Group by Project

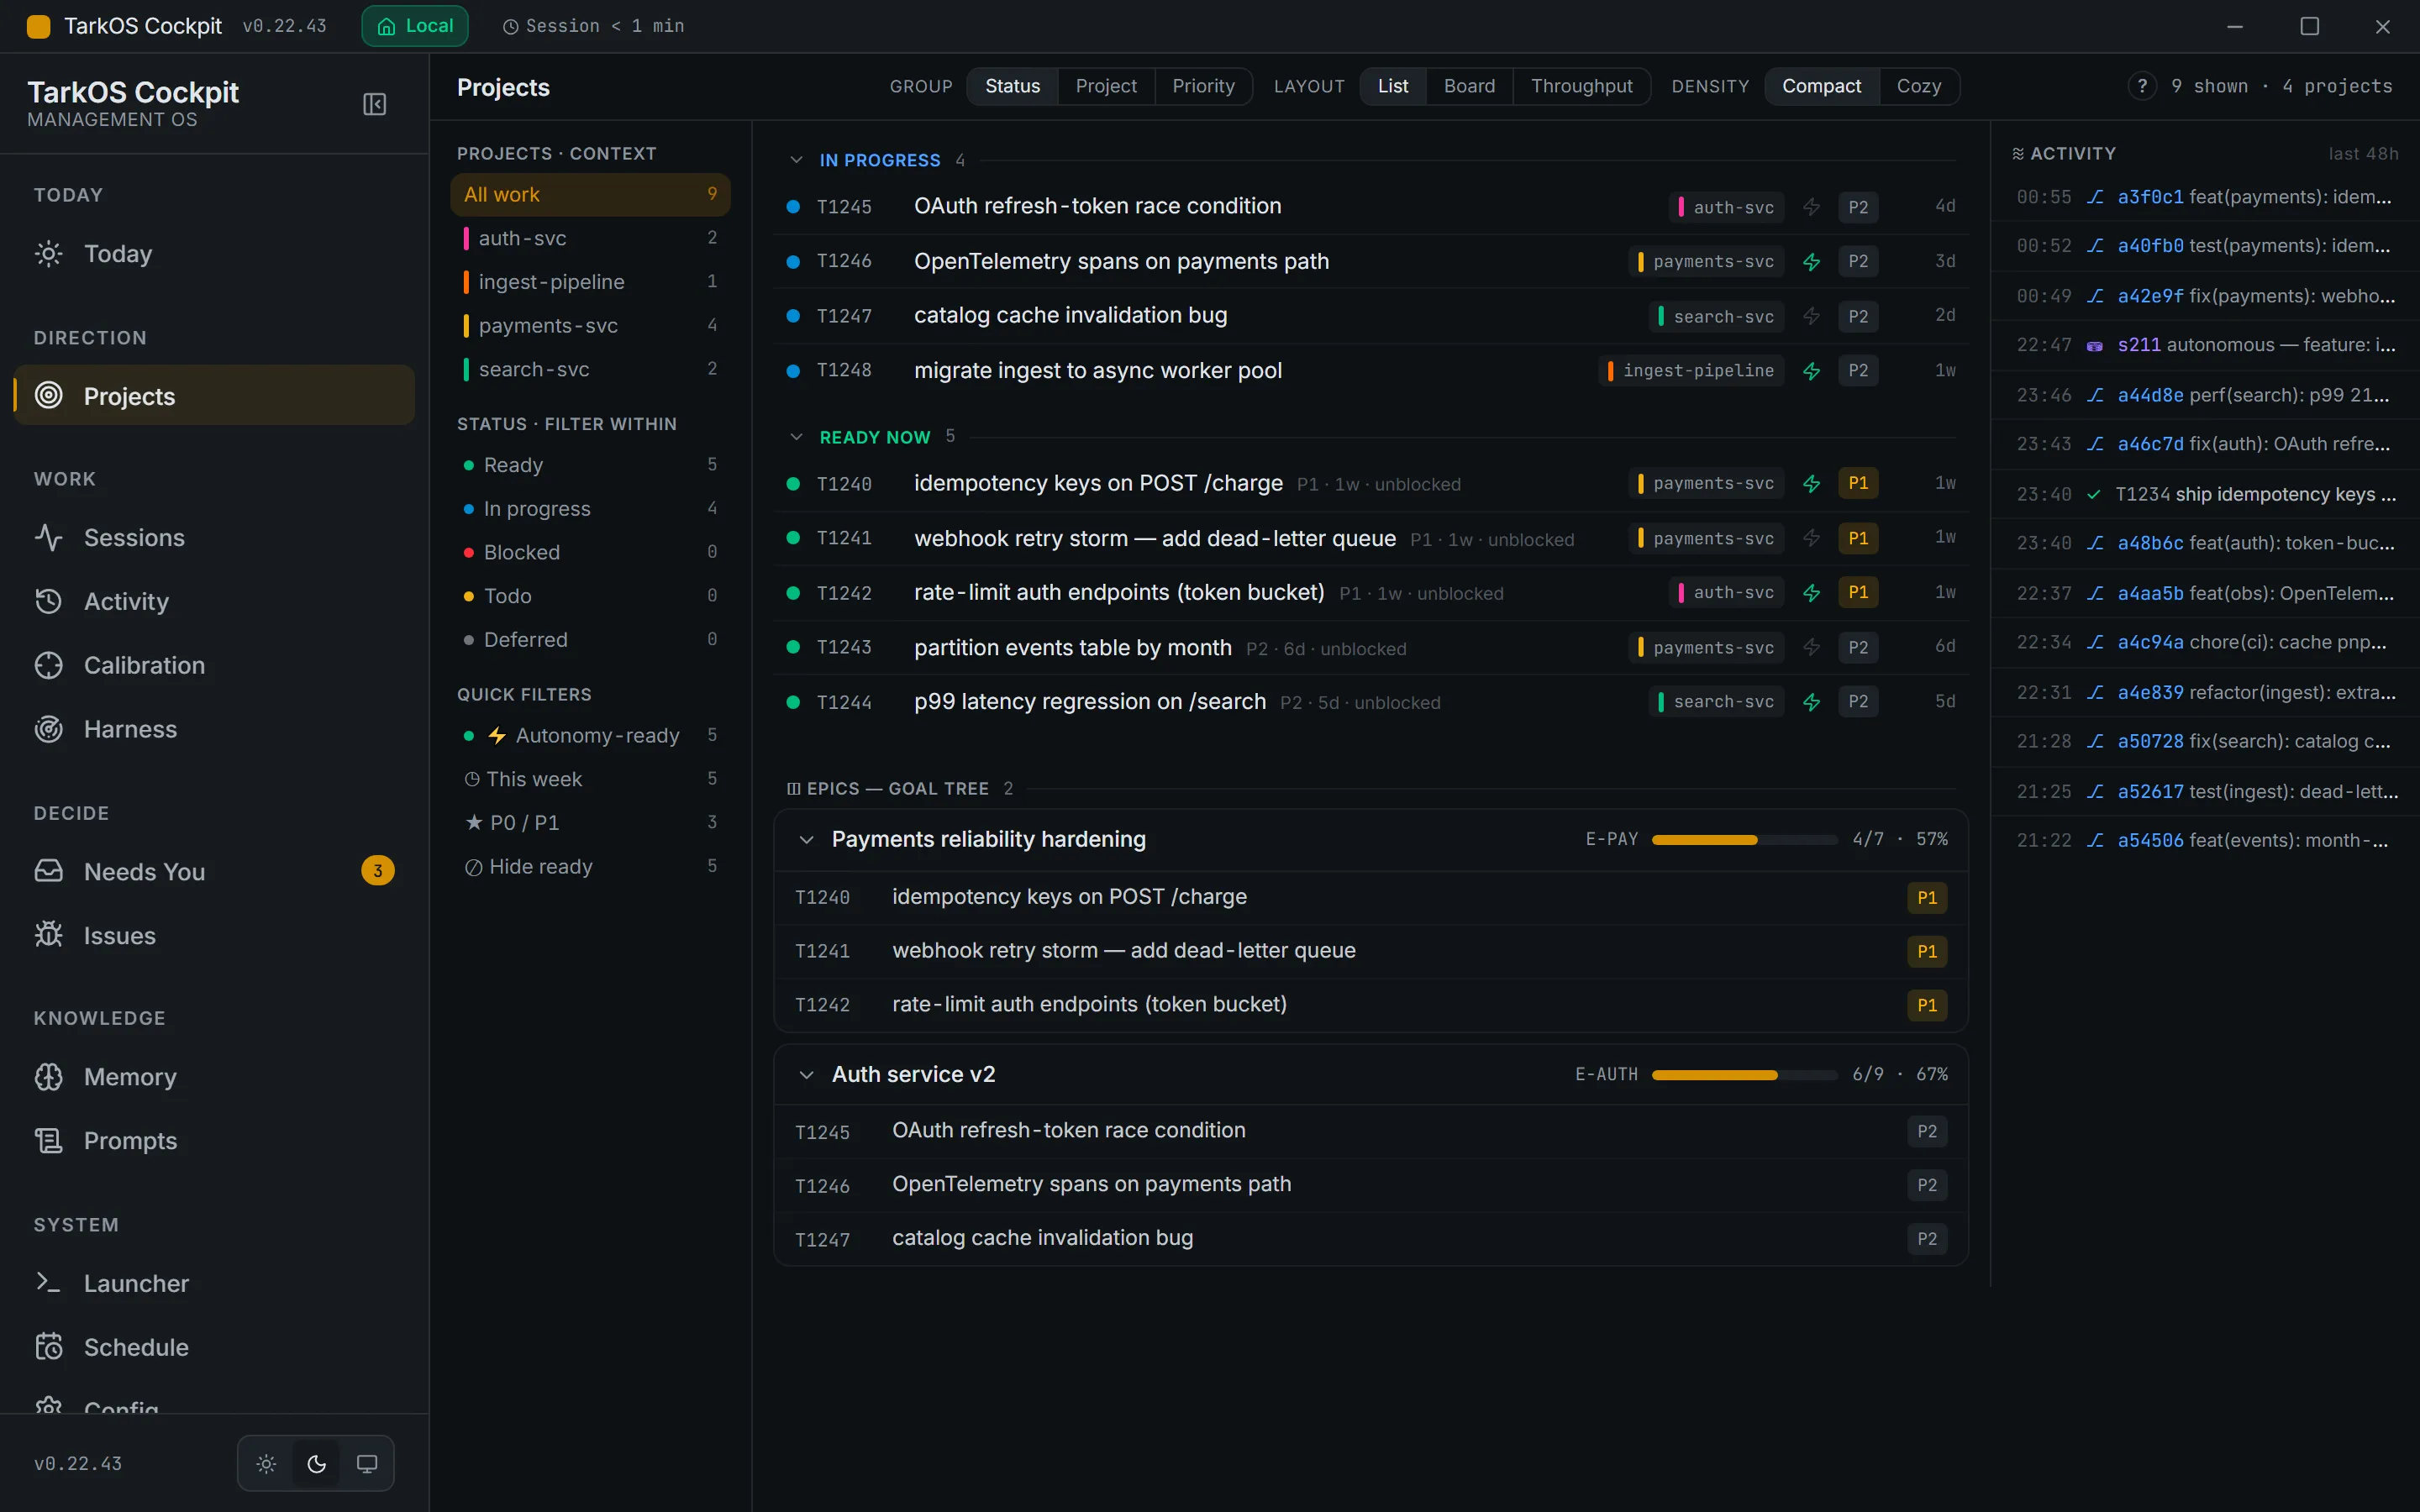pyautogui.click(x=1106, y=86)
